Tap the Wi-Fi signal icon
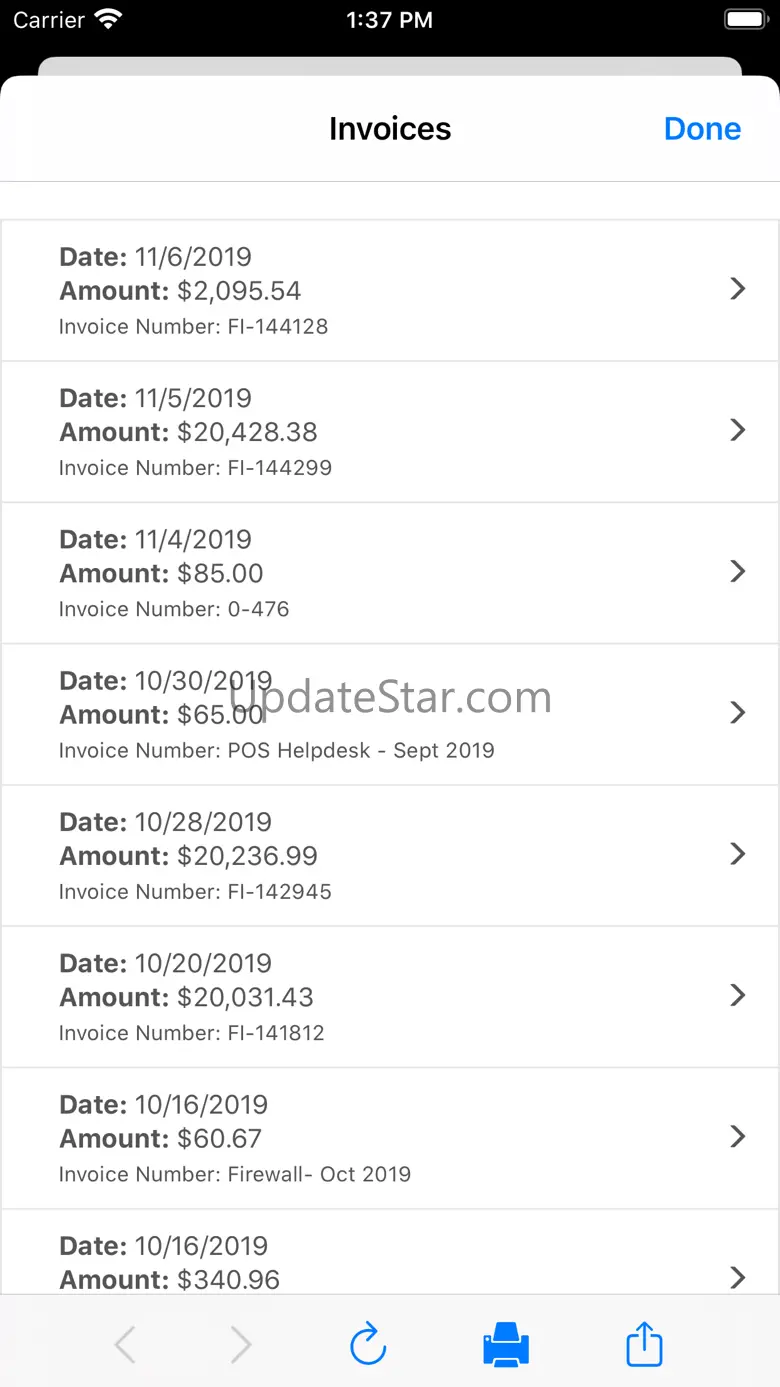Image resolution: width=780 pixels, height=1387 pixels. tap(107, 20)
